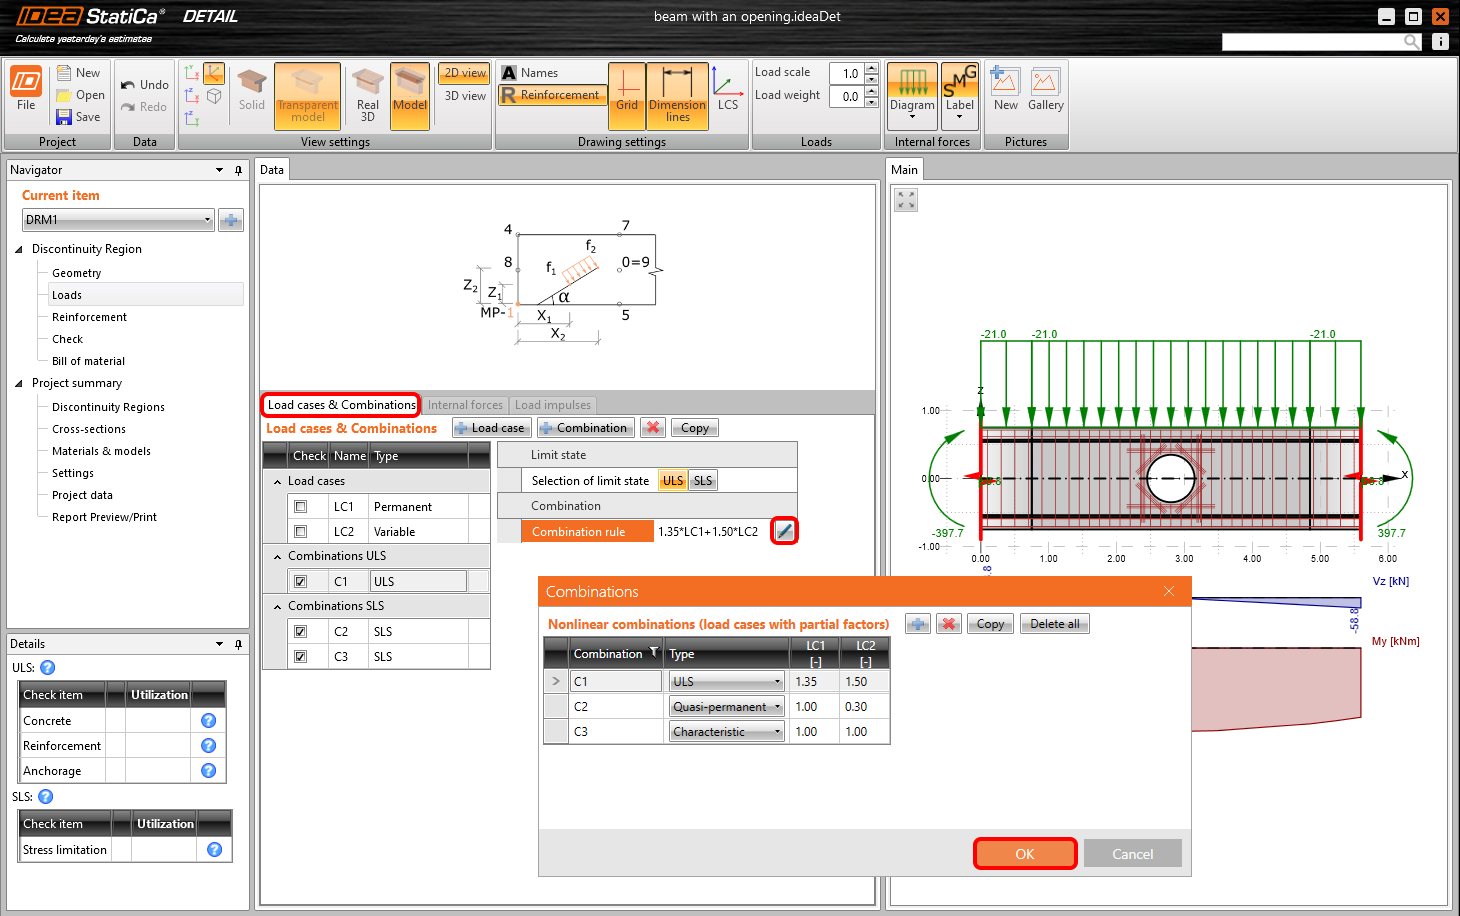Open the Load impulses tab
1460x916 pixels.
553,404
